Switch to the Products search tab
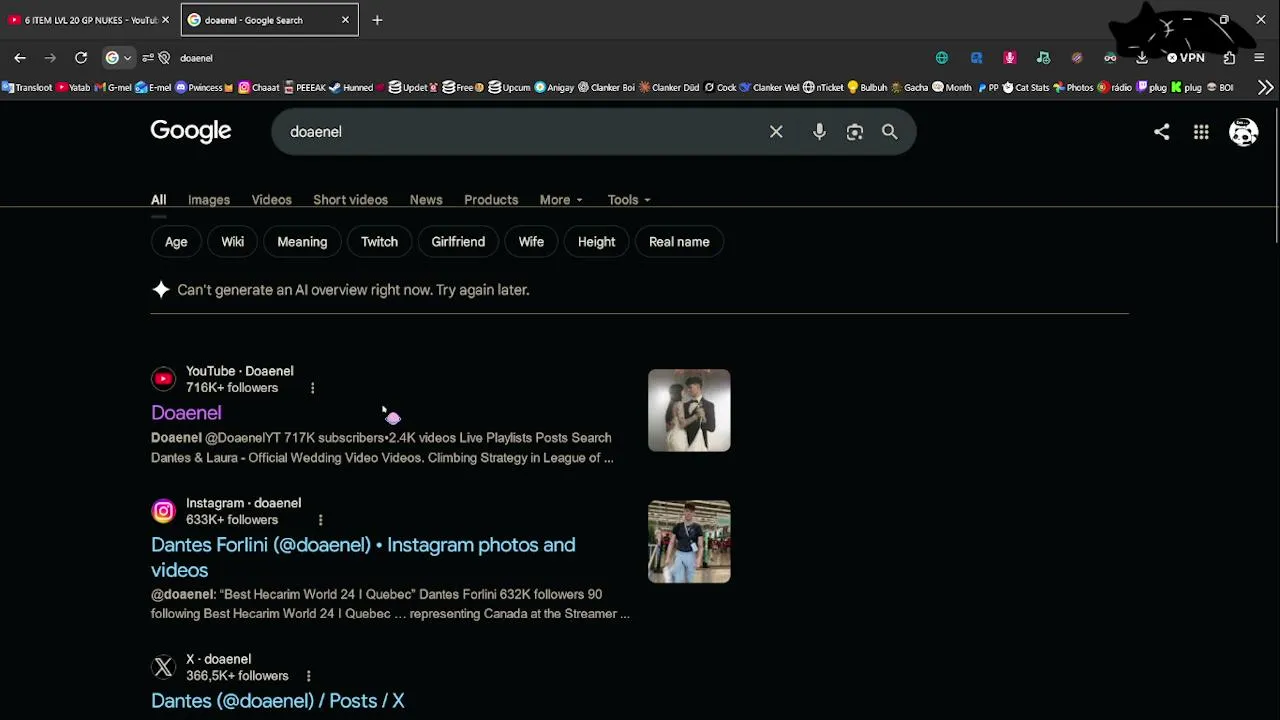The image size is (1280, 720). (x=491, y=200)
